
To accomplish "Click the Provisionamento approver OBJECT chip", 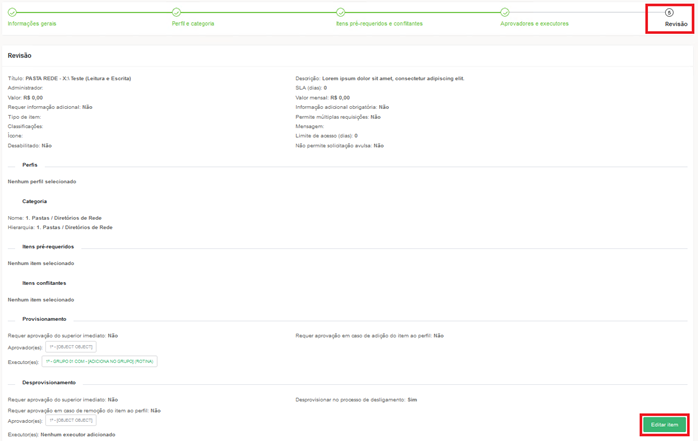I will coord(71,347).
